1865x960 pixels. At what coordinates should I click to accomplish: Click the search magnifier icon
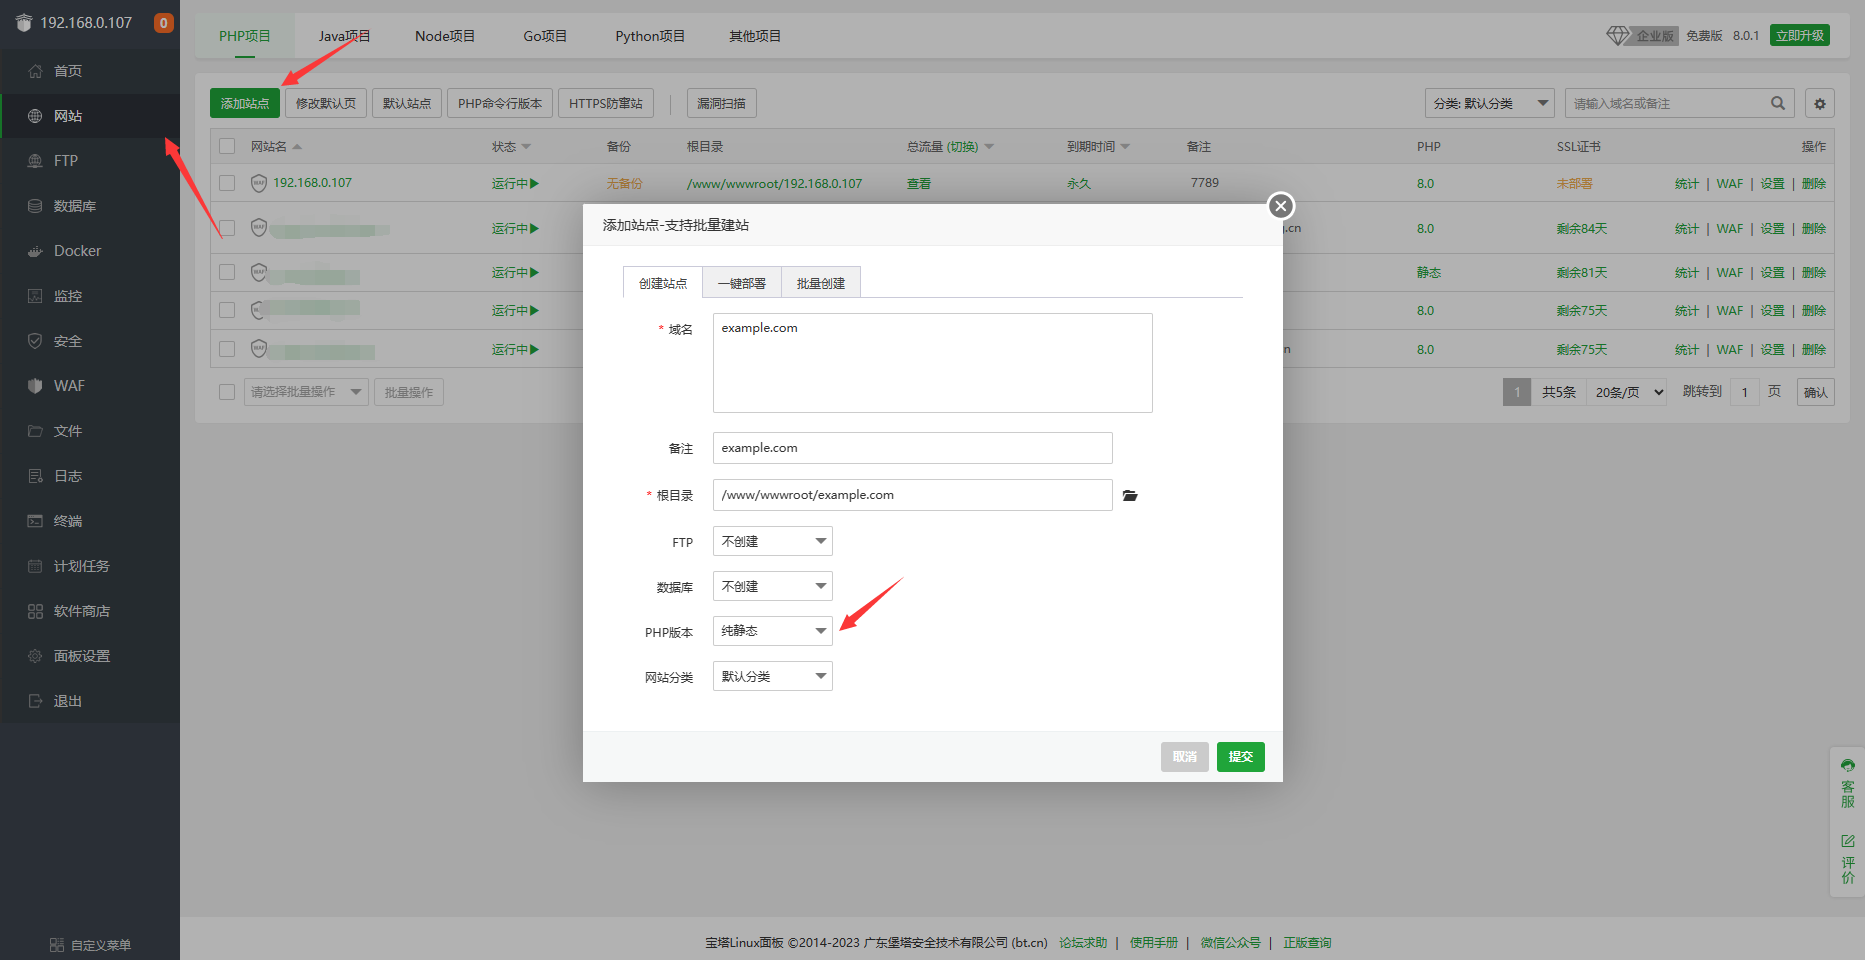(x=1777, y=103)
